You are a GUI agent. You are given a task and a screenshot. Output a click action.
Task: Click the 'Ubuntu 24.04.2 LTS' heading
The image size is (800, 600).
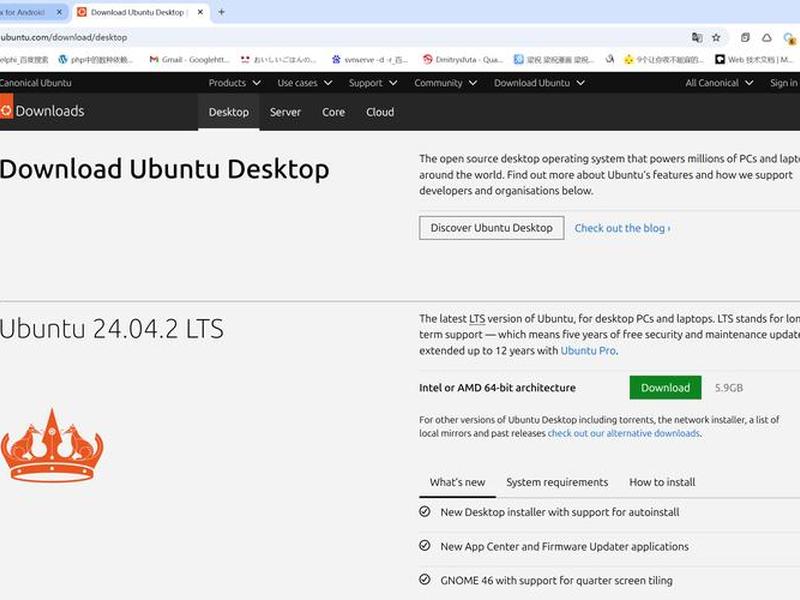click(112, 329)
